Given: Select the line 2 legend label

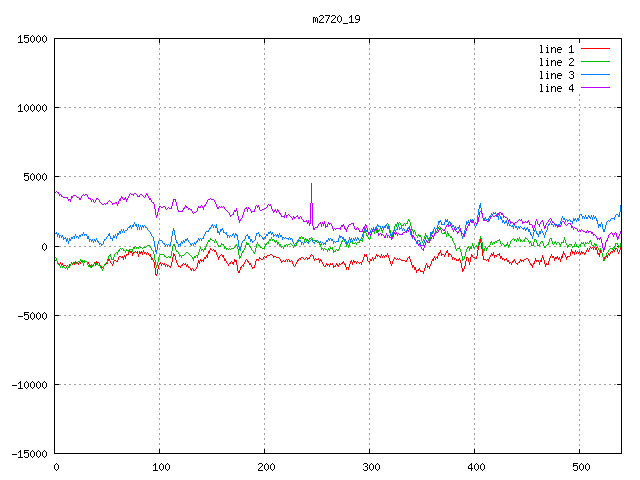Looking at the screenshot, I should click(x=556, y=62).
